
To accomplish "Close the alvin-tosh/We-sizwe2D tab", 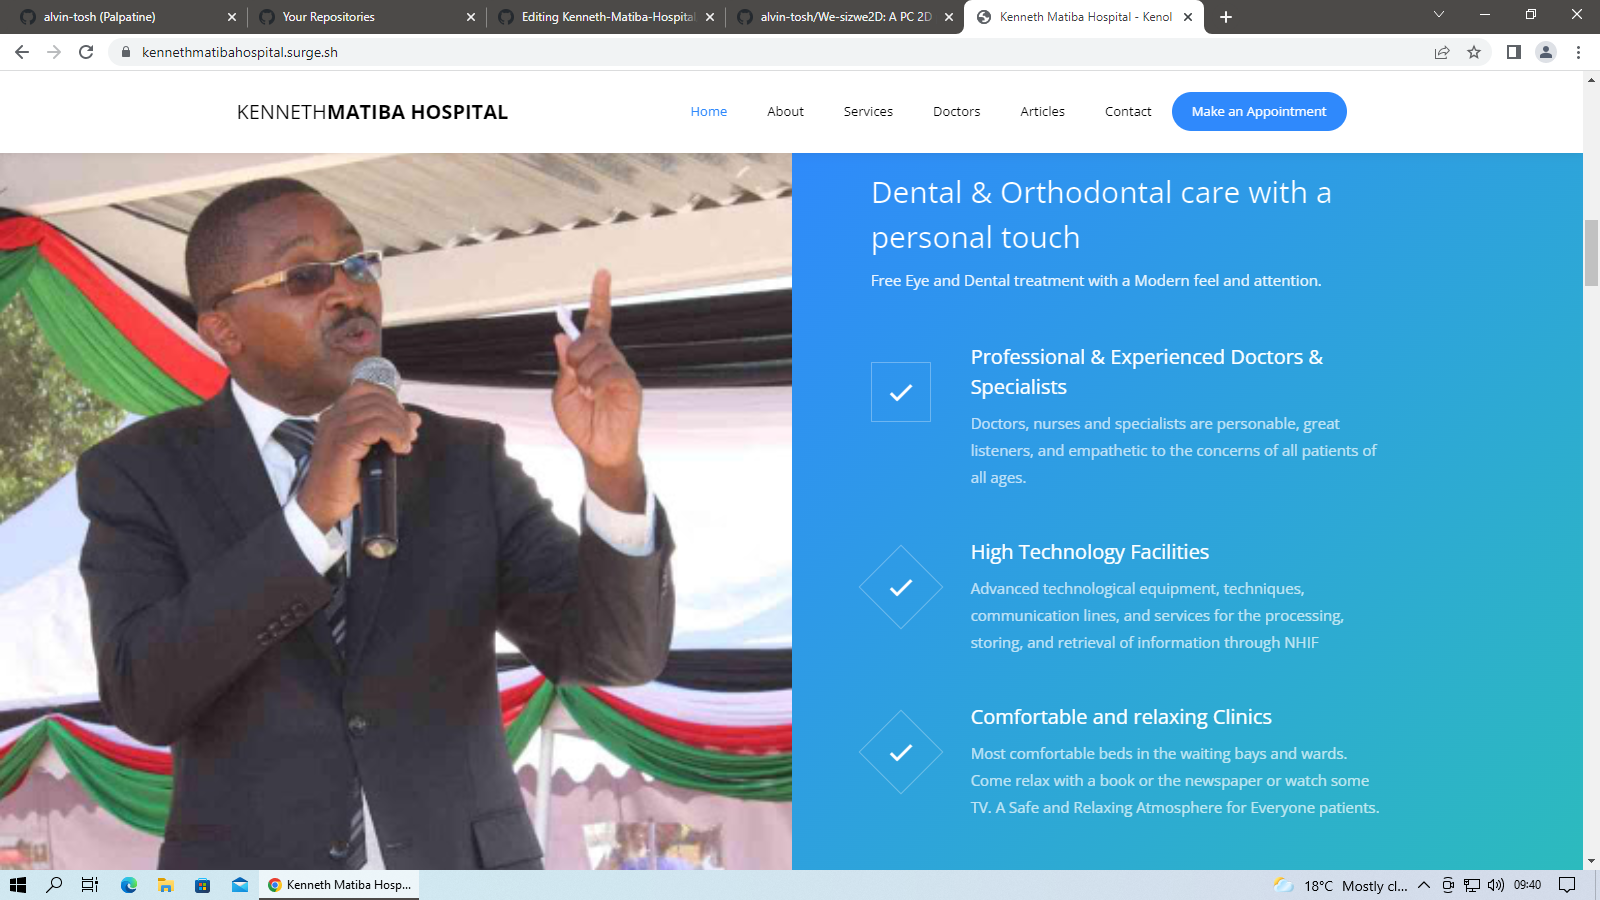I will 949,17.
